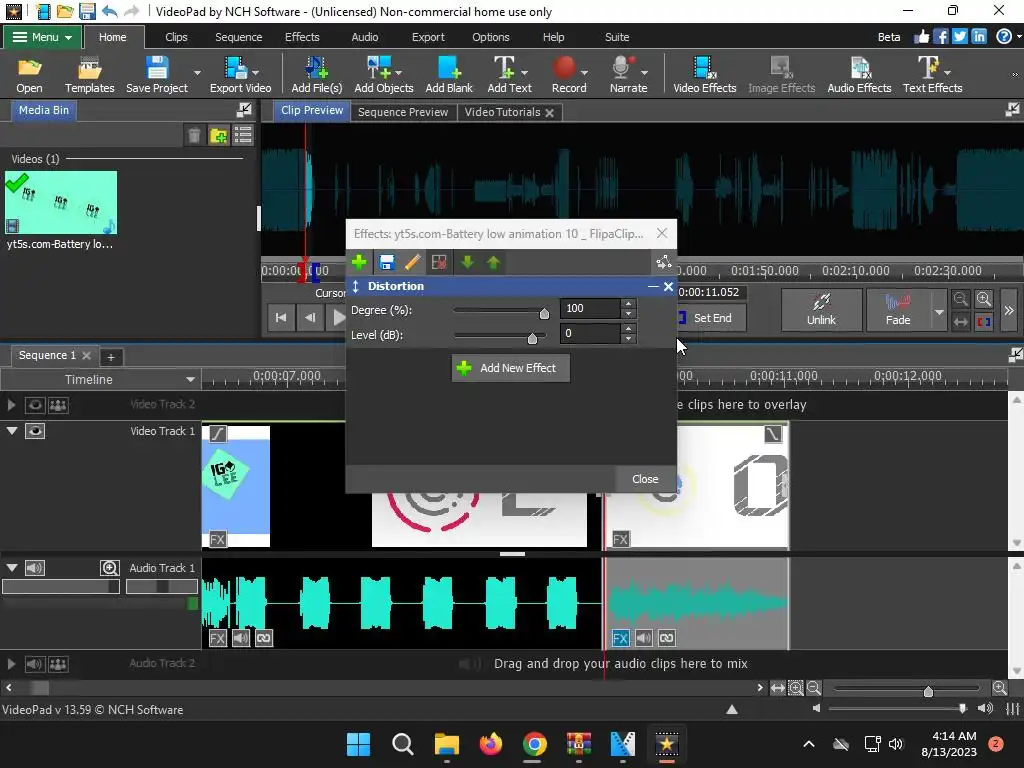Click the Go to start playback button
Image resolution: width=1024 pixels, height=768 pixels.
(281, 318)
